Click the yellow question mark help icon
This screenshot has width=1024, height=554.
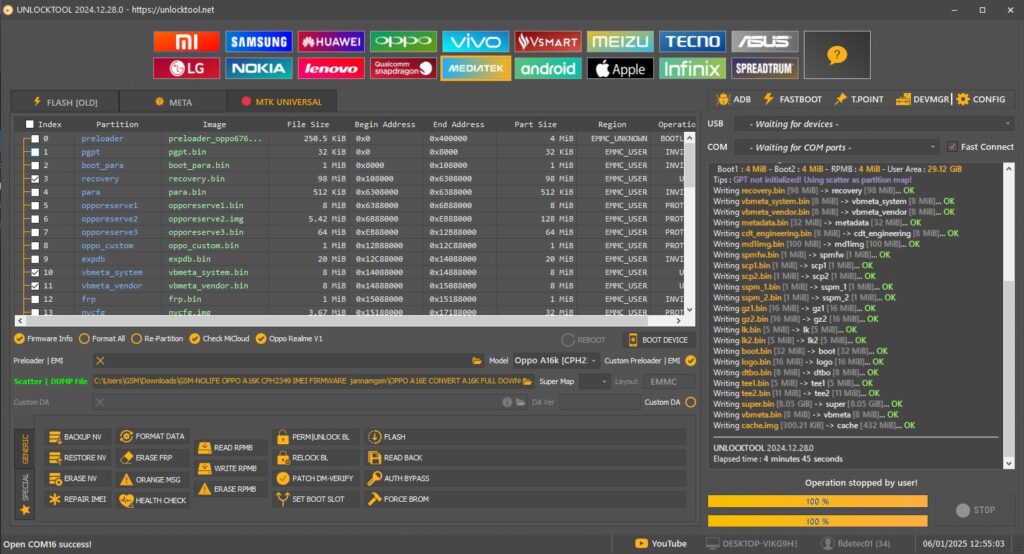(x=837, y=55)
